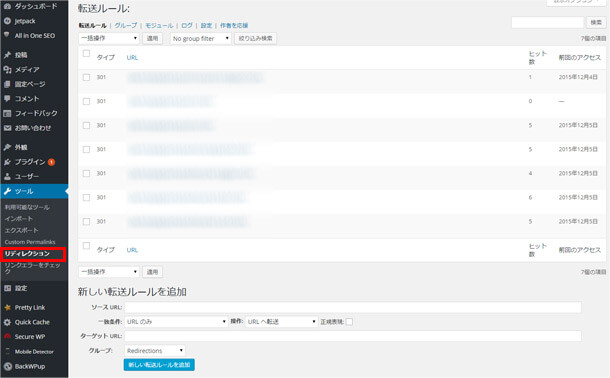The image size is (610, 378).
Task: Focus the ターゲット URL input field
Action: [353, 336]
